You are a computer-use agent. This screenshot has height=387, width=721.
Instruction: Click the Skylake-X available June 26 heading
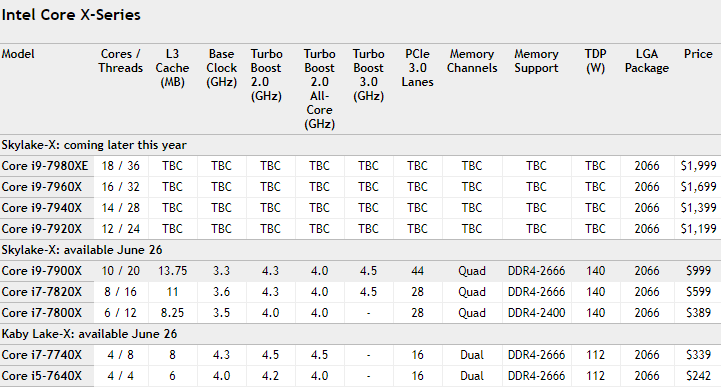(82, 250)
